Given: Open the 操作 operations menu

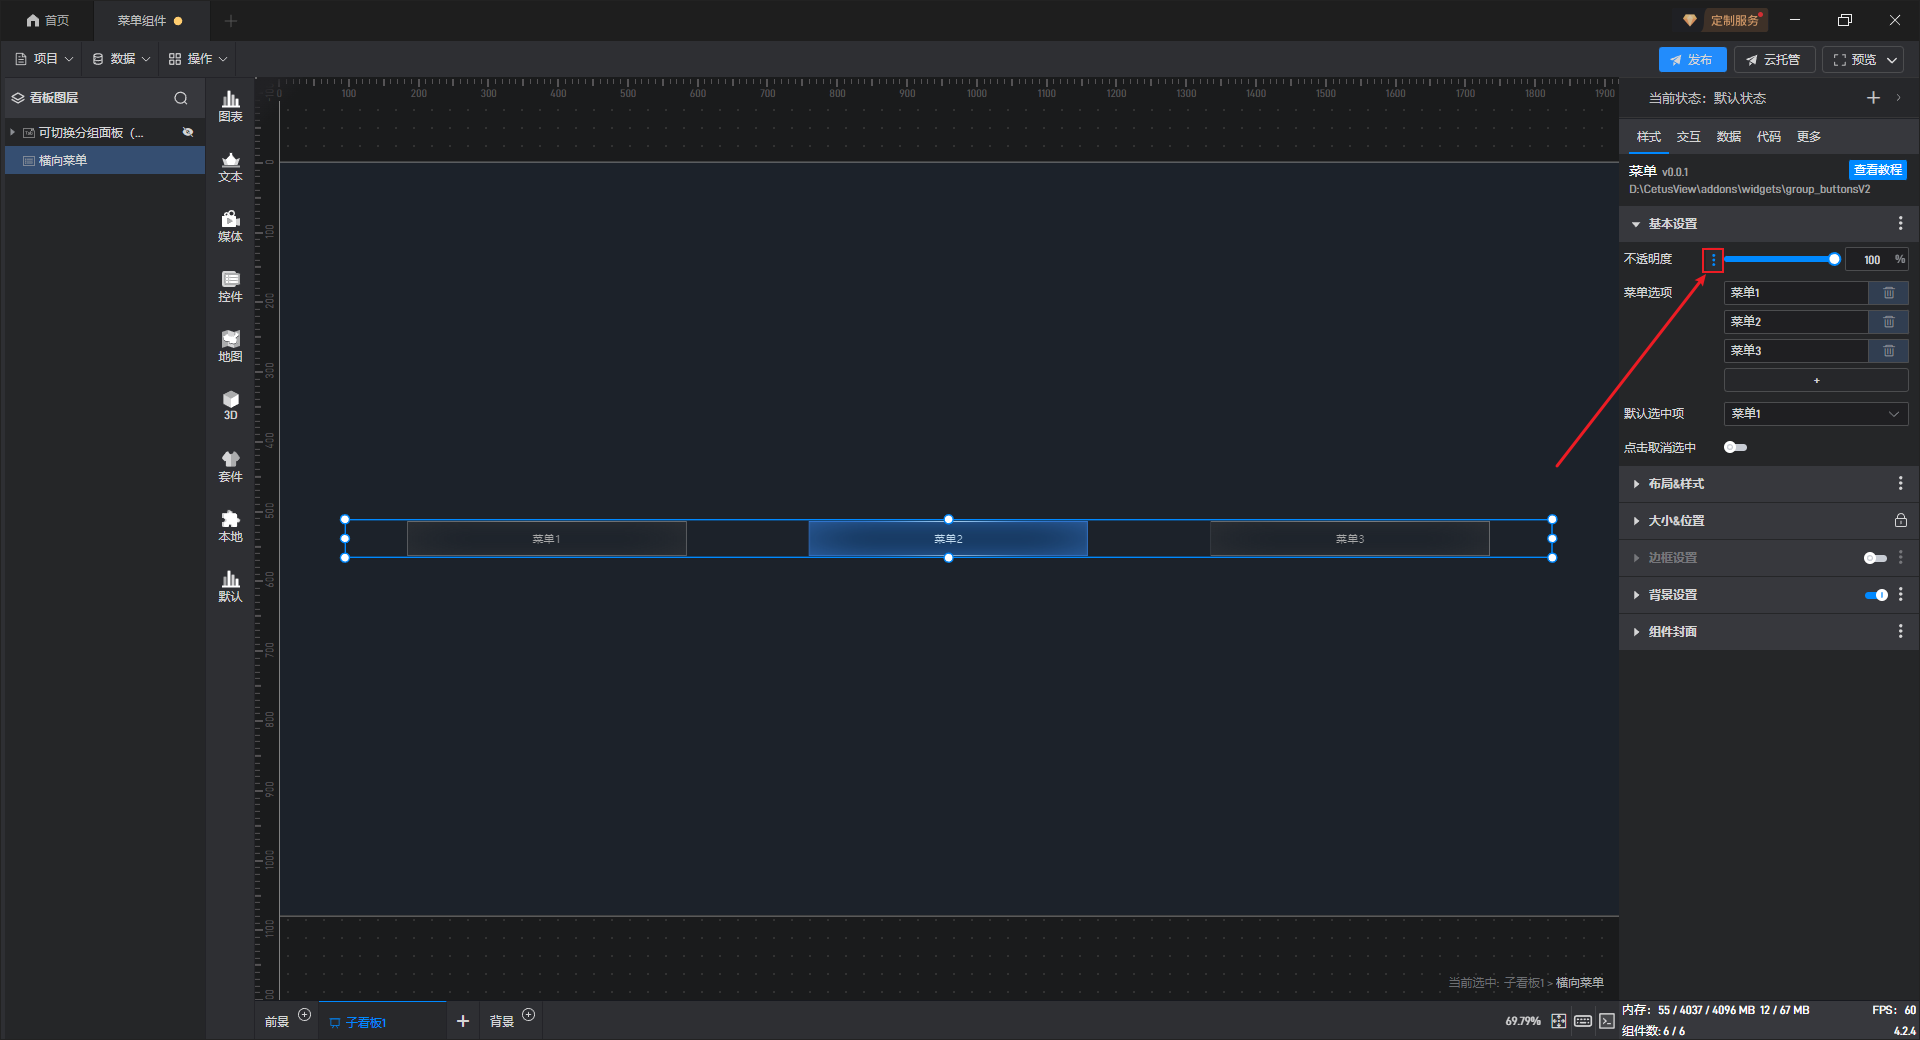Looking at the screenshot, I should click(198, 59).
